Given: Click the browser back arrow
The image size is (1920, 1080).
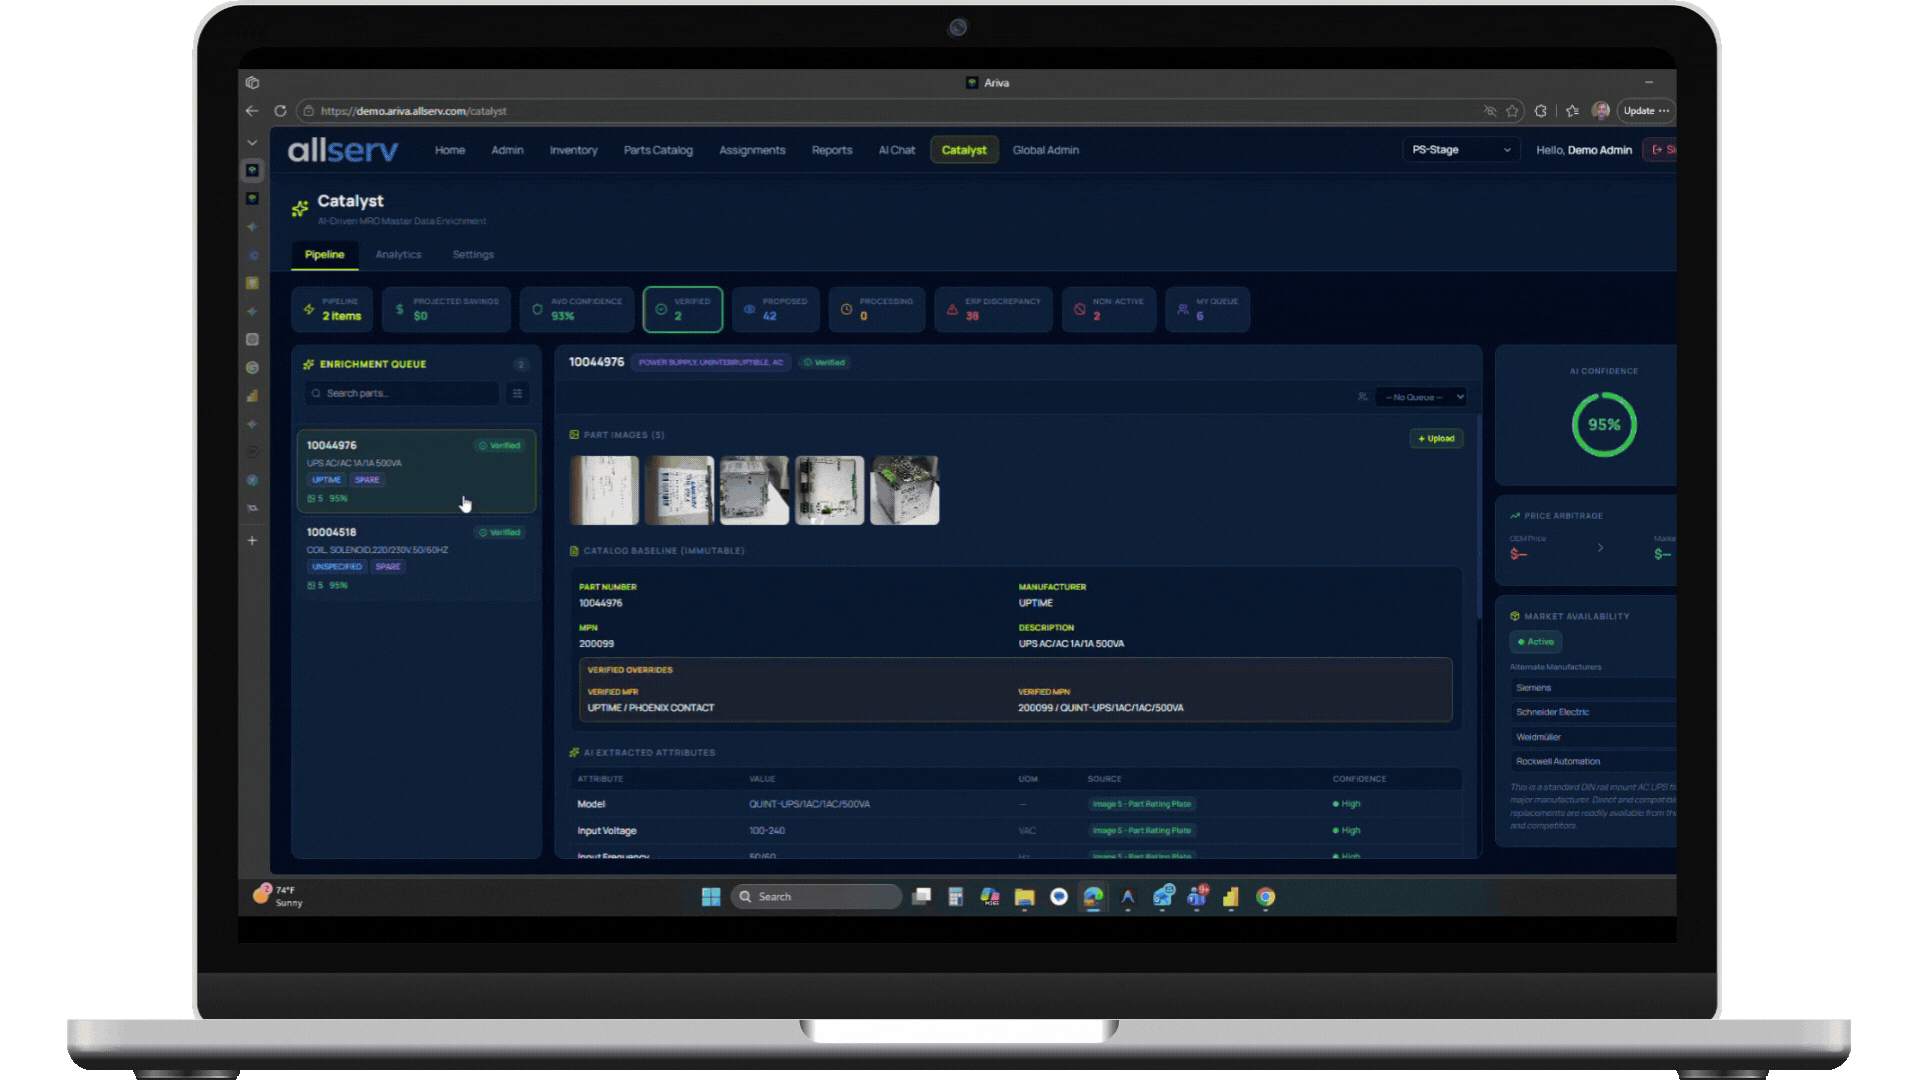Looking at the screenshot, I should click(x=252, y=111).
